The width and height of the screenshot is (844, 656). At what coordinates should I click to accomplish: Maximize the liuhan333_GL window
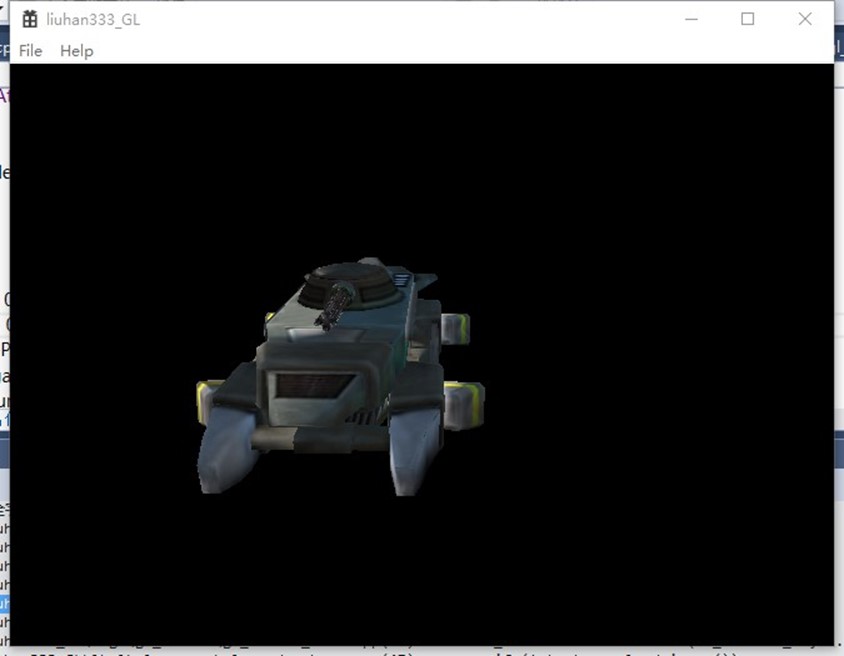[x=747, y=19]
